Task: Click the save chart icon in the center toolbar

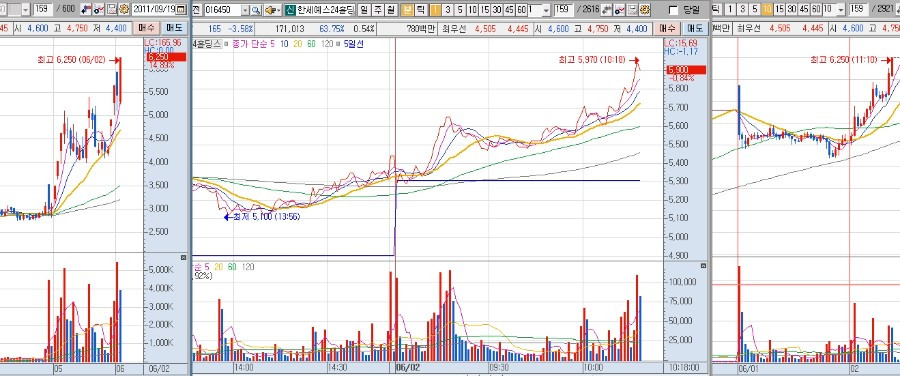Action: pos(632,10)
